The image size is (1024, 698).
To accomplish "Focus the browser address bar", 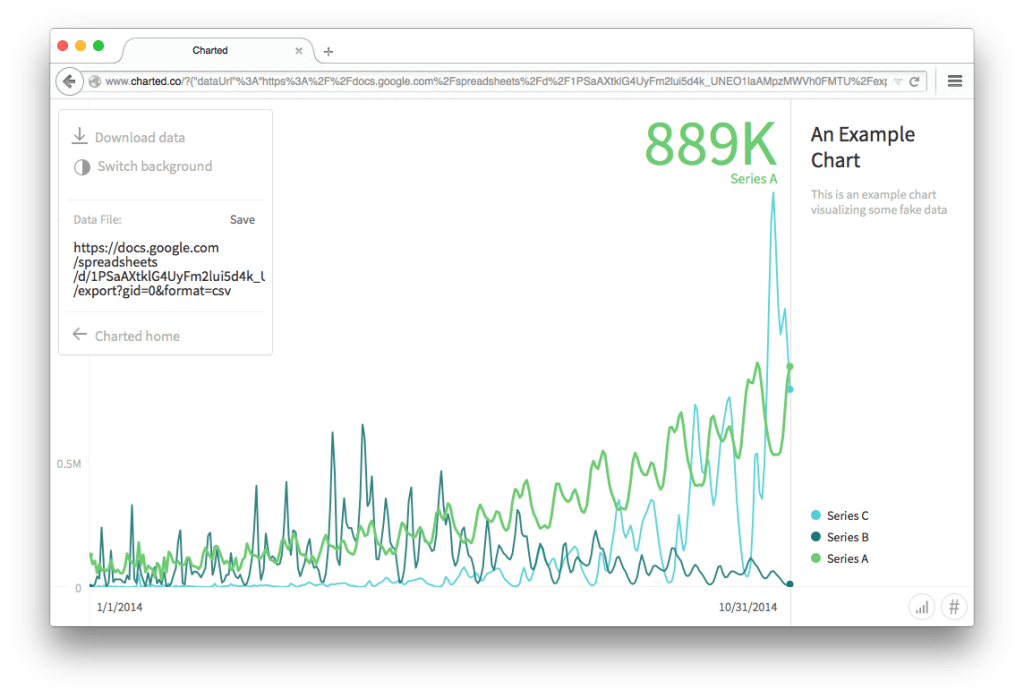I will tap(496, 82).
